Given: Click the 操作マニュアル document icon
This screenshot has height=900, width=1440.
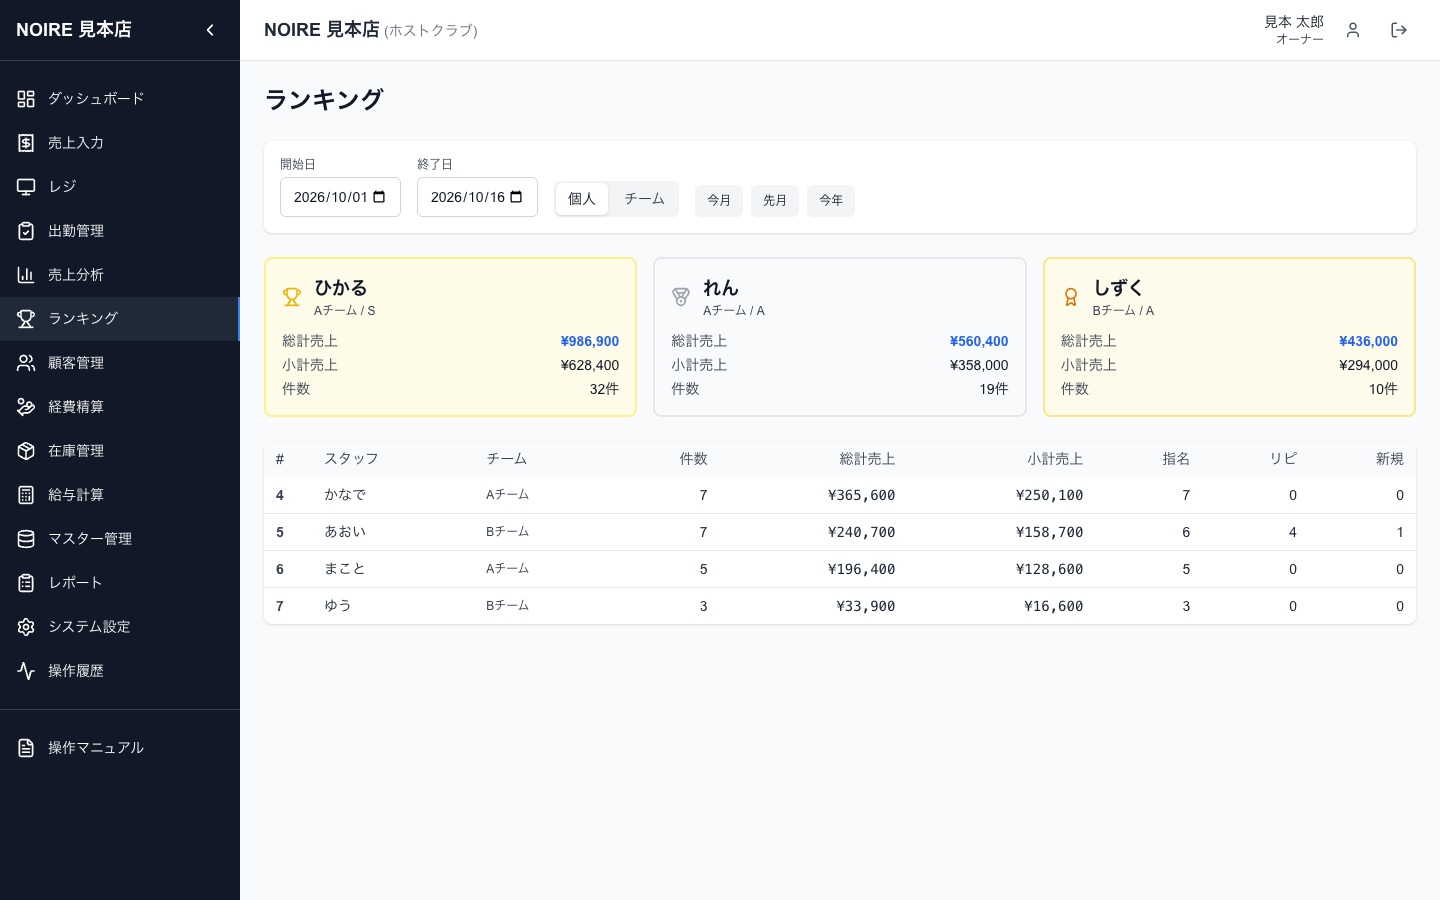Looking at the screenshot, I should point(26,748).
